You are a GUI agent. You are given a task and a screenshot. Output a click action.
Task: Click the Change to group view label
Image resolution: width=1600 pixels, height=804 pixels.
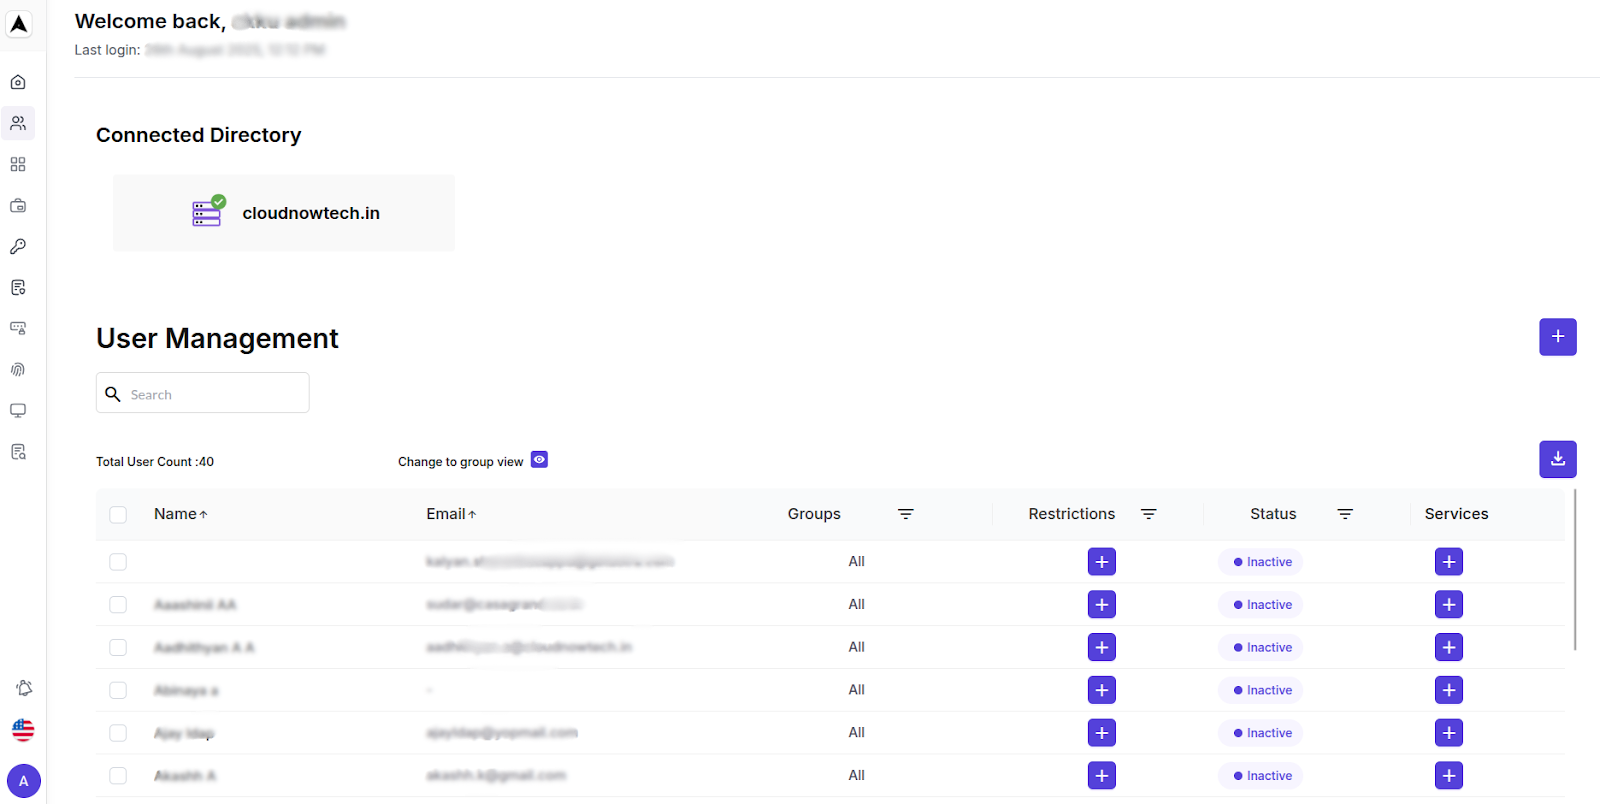pyautogui.click(x=460, y=462)
